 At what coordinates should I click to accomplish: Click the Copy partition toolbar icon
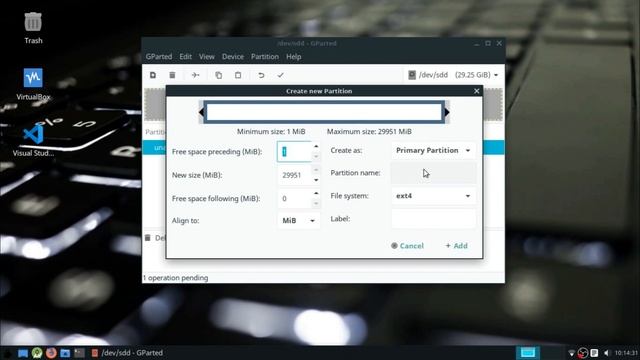point(219,75)
